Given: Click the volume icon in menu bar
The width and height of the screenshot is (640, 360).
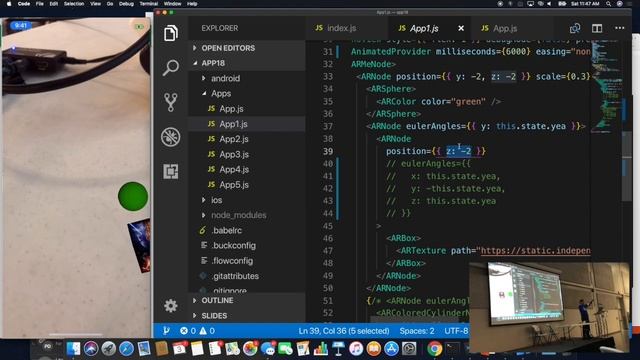Looking at the screenshot, I should pos(549,4).
